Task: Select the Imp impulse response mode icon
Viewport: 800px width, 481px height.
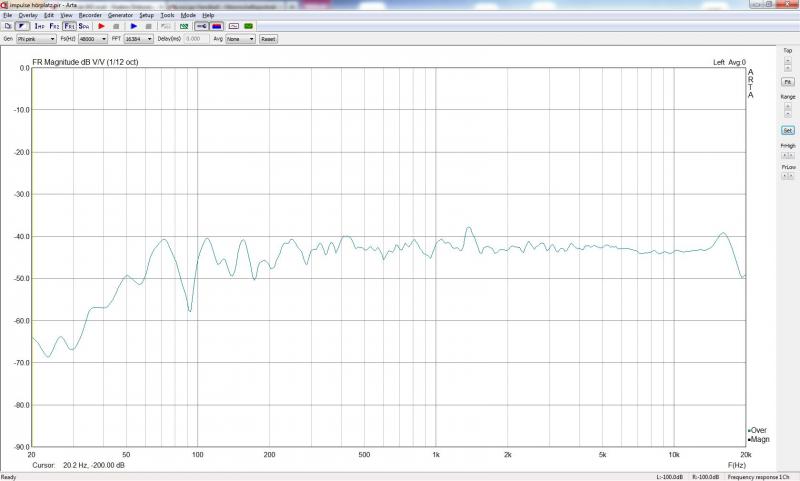Action: (39, 26)
